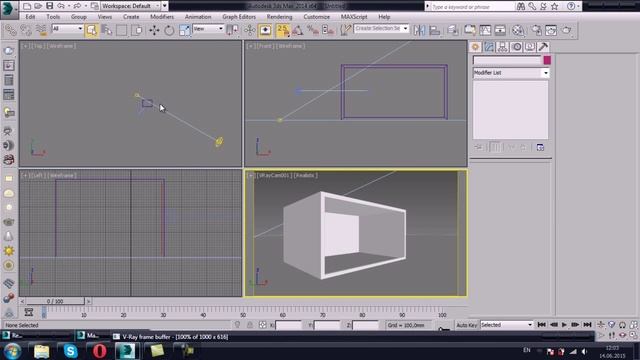Toggle the 2.5D Snaps button
This screenshot has width=640, height=360.
tap(282, 30)
